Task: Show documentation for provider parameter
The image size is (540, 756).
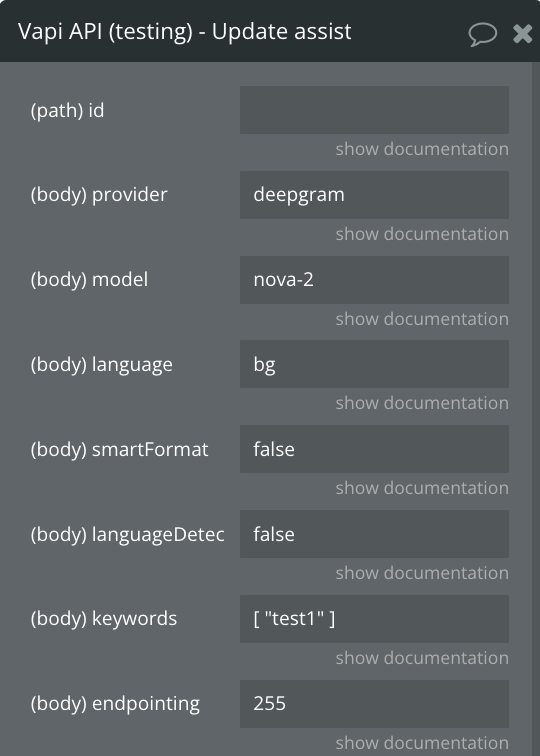Action: click(x=422, y=234)
